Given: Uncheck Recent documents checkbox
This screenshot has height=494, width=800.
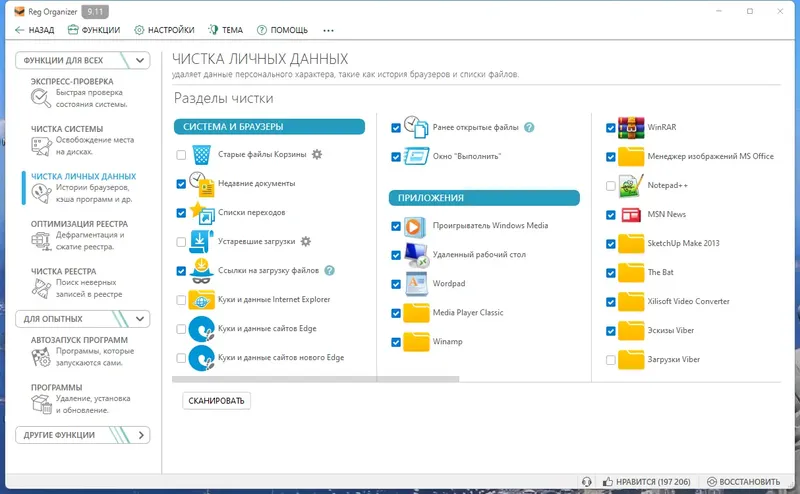Looking at the screenshot, I should pos(181,184).
